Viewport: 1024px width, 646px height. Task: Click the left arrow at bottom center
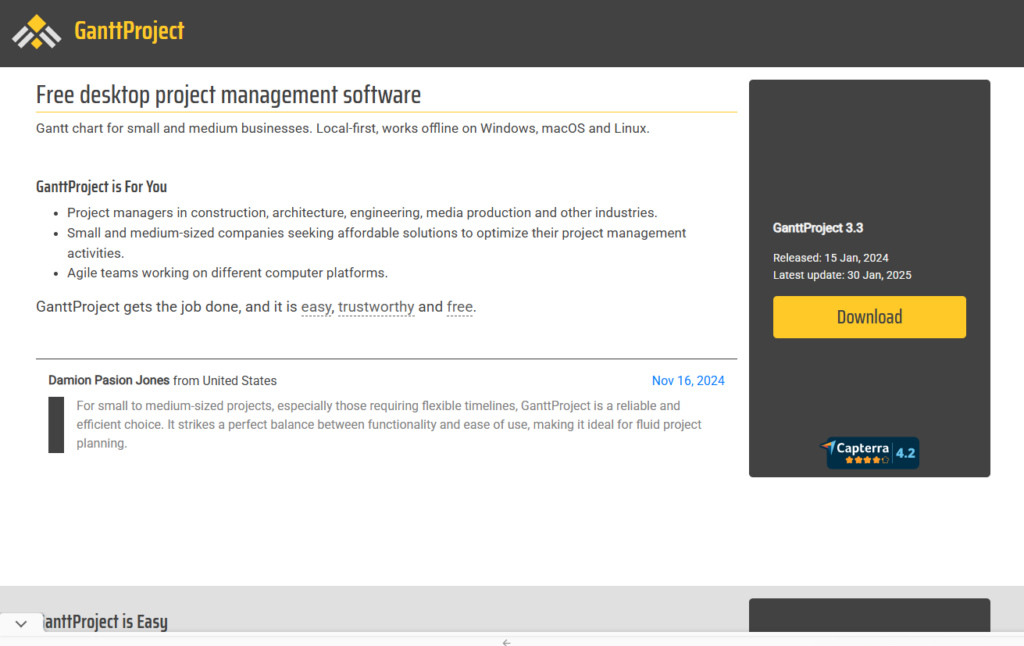pos(506,642)
